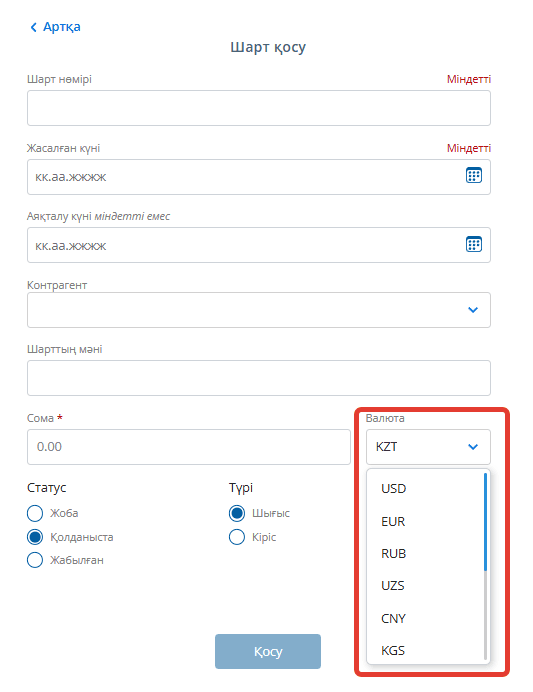
Task: Select Шығыс type radio button
Action: point(237,513)
